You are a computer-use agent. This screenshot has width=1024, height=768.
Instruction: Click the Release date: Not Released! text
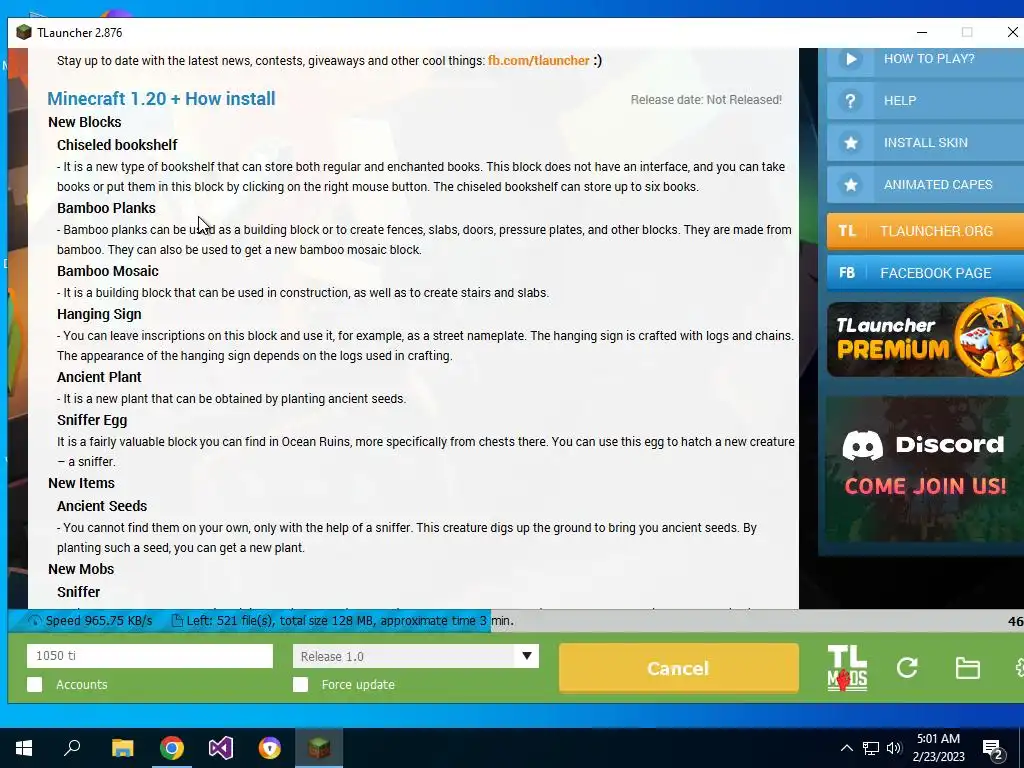pos(706,100)
